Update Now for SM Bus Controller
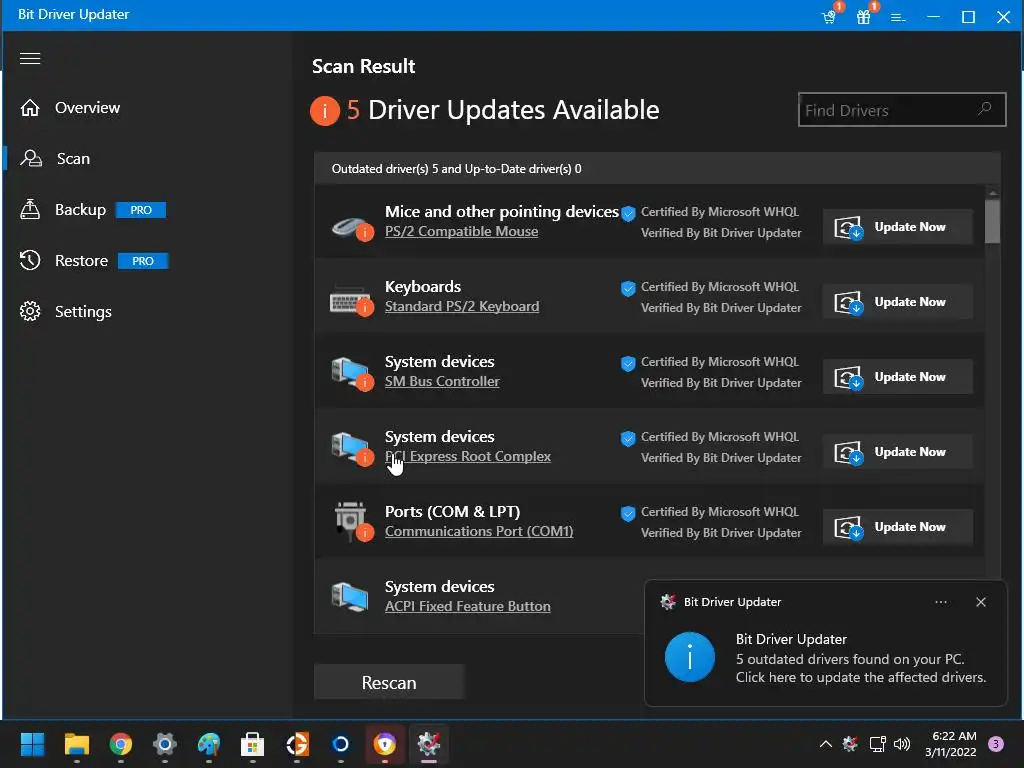The width and height of the screenshot is (1024, 768). tap(898, 377)
